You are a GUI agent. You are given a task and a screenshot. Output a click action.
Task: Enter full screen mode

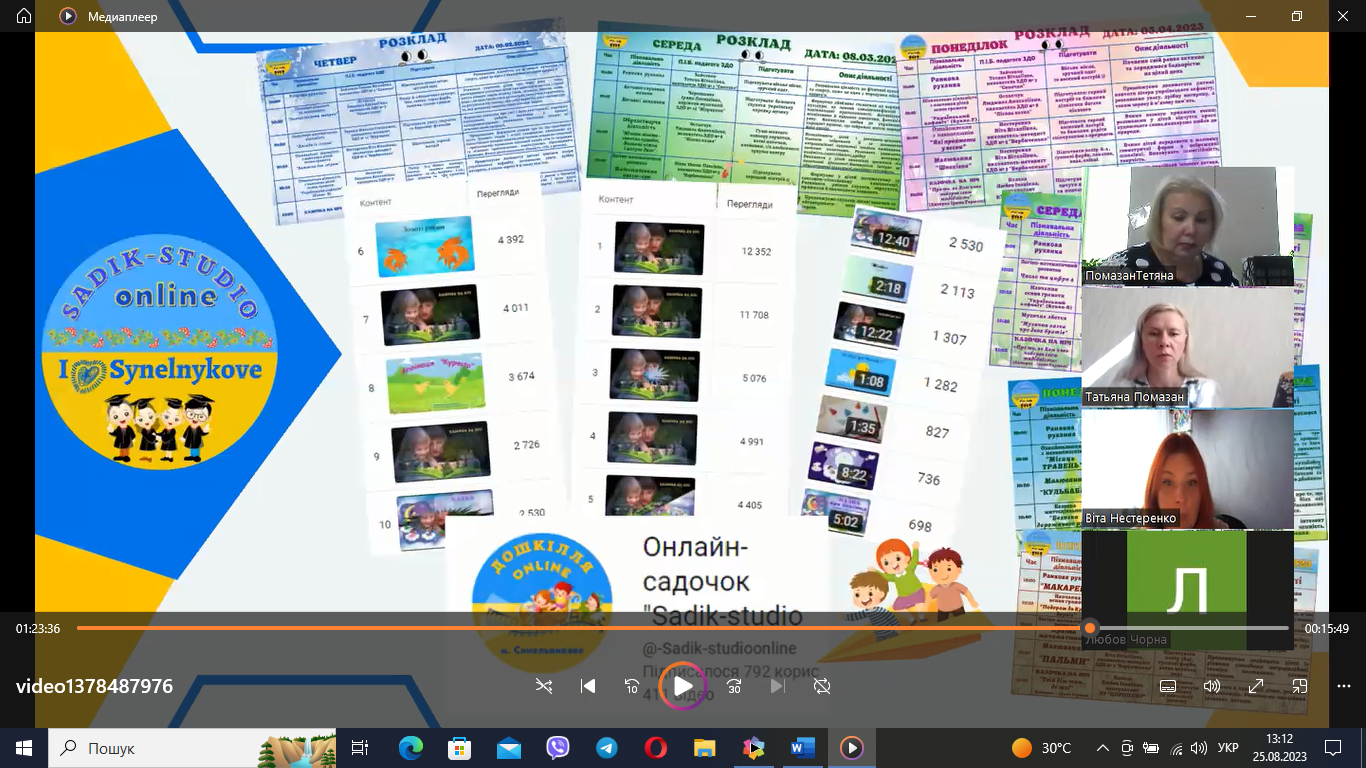pos(1255,686)
